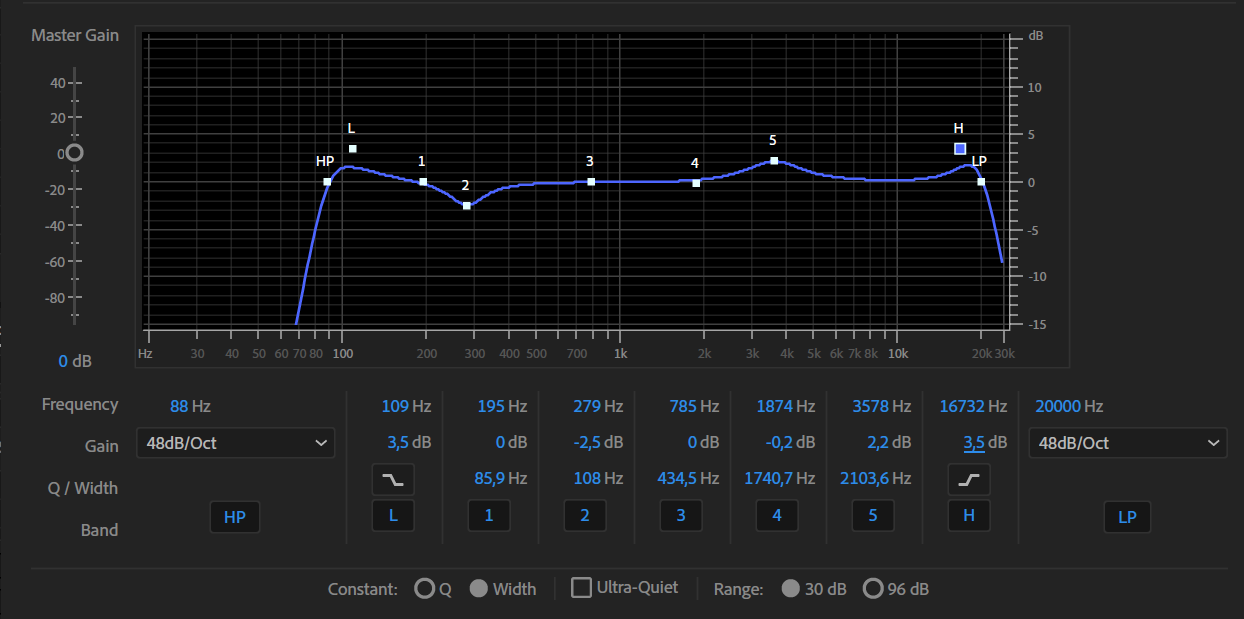Select the Constant Width radio button
The image size is (1244, 619).
(x=479, y=588)
